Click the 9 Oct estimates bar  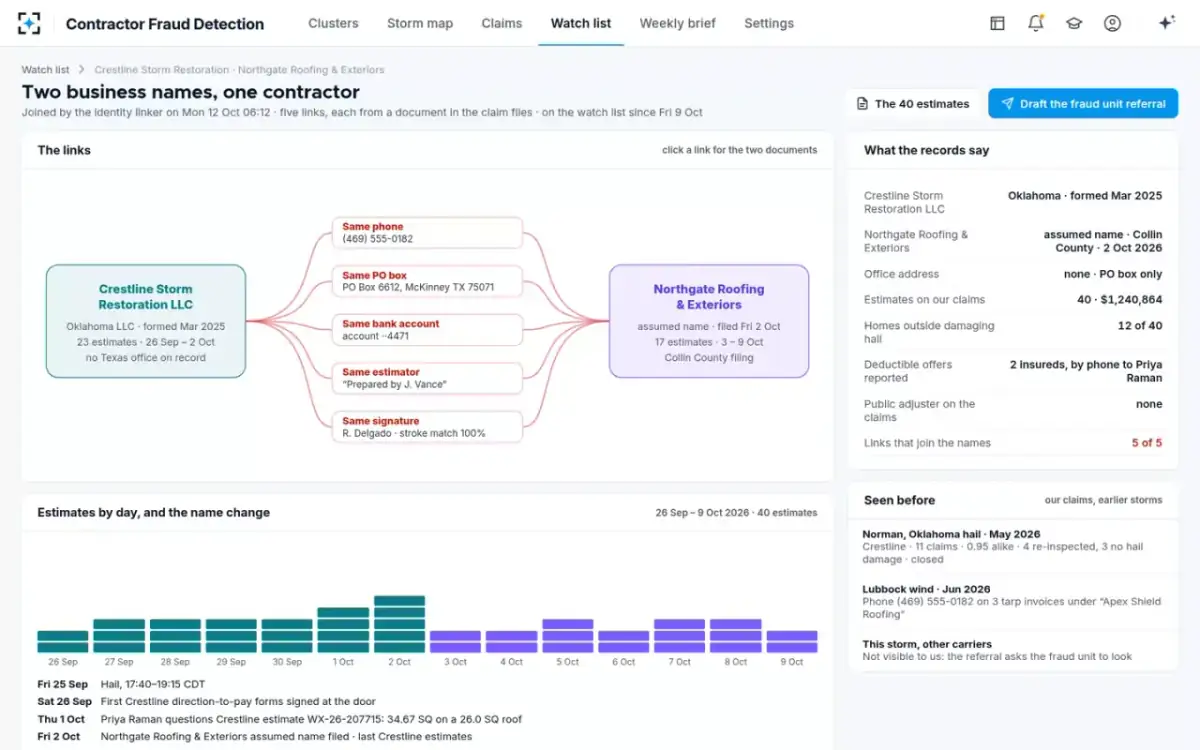(792, 642)
